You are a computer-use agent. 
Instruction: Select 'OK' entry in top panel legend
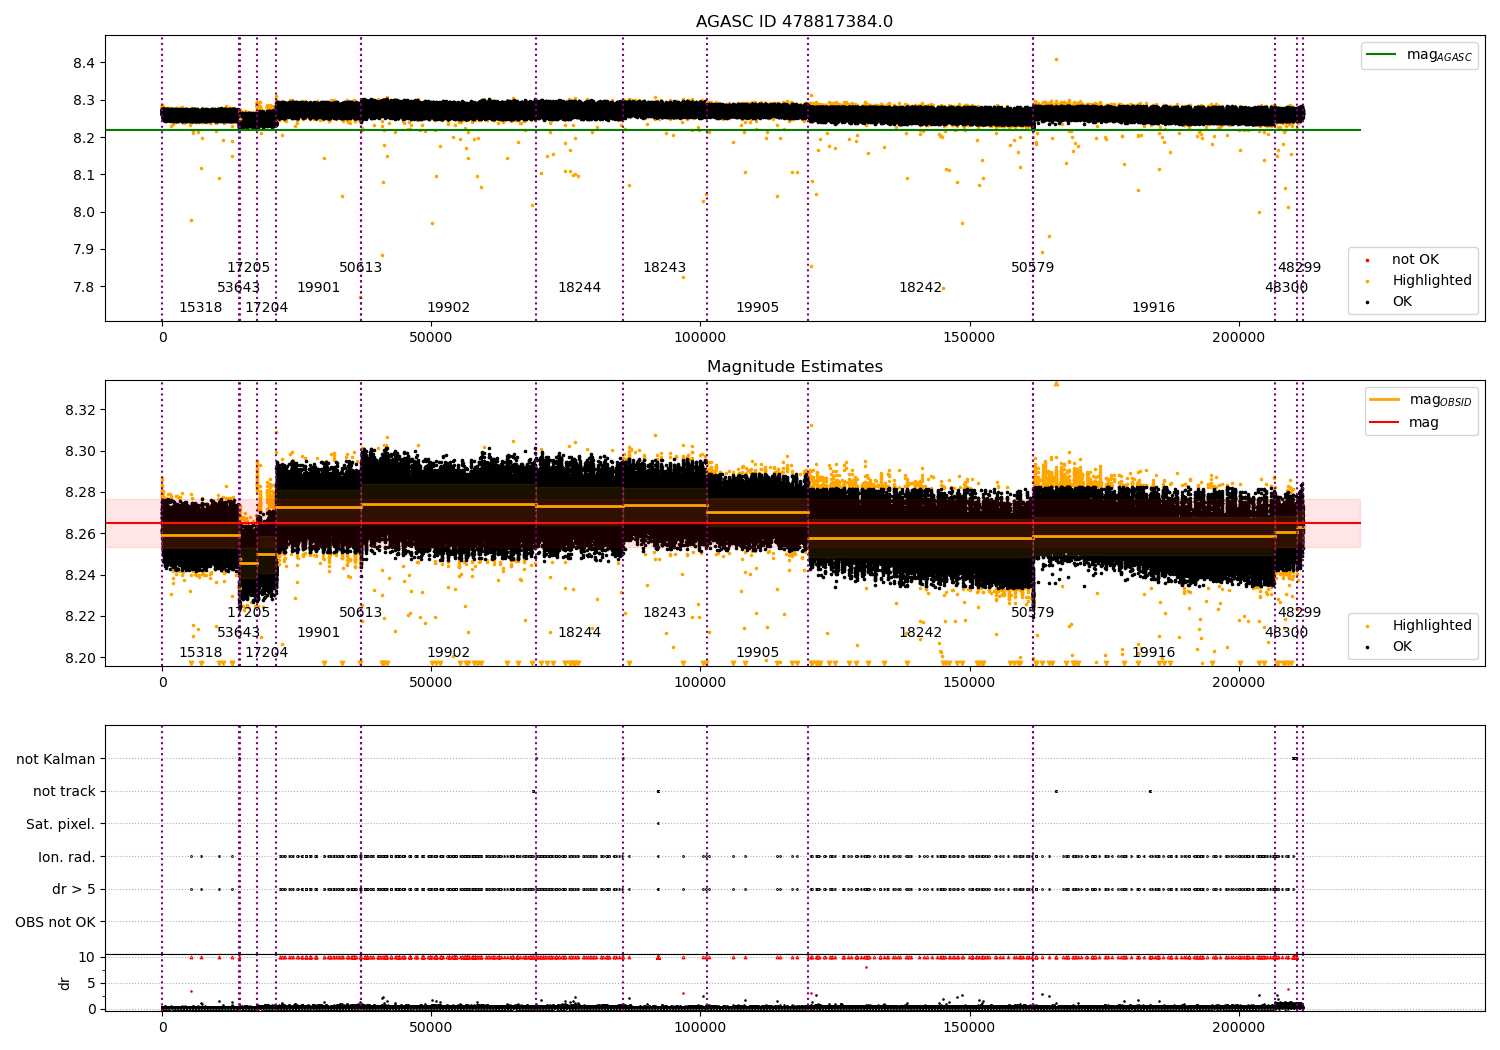[x=1402, y=302]
